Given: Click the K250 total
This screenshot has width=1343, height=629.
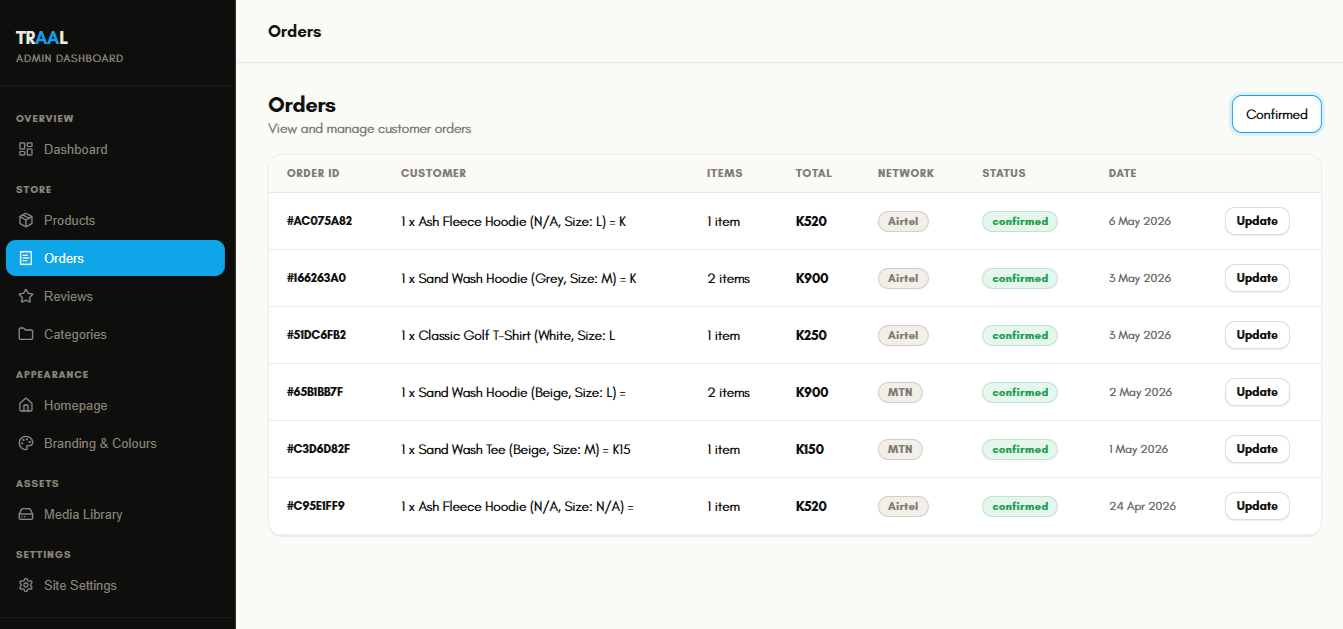Looking at the screenshot, I should click(x=811, y=335).
